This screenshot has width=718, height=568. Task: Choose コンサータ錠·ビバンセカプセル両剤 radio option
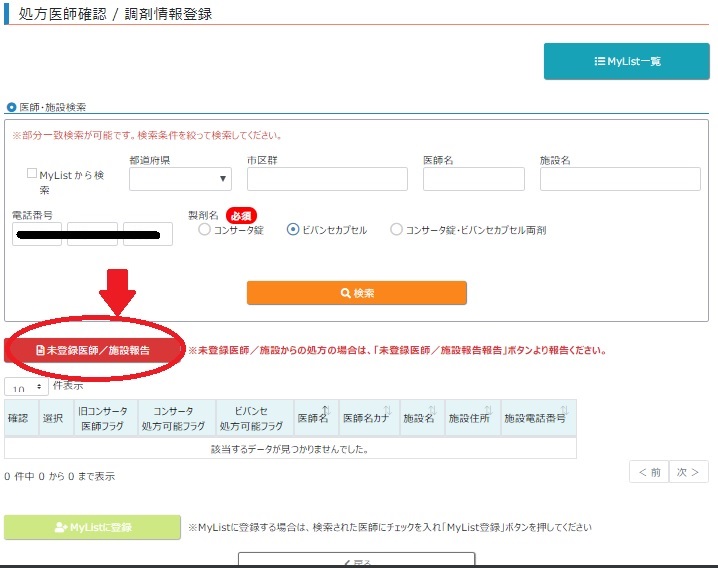coord(397,230)
